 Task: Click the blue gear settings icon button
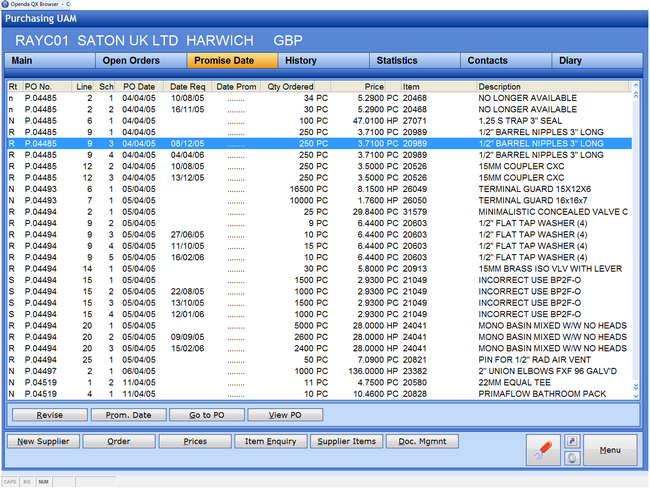572,458
